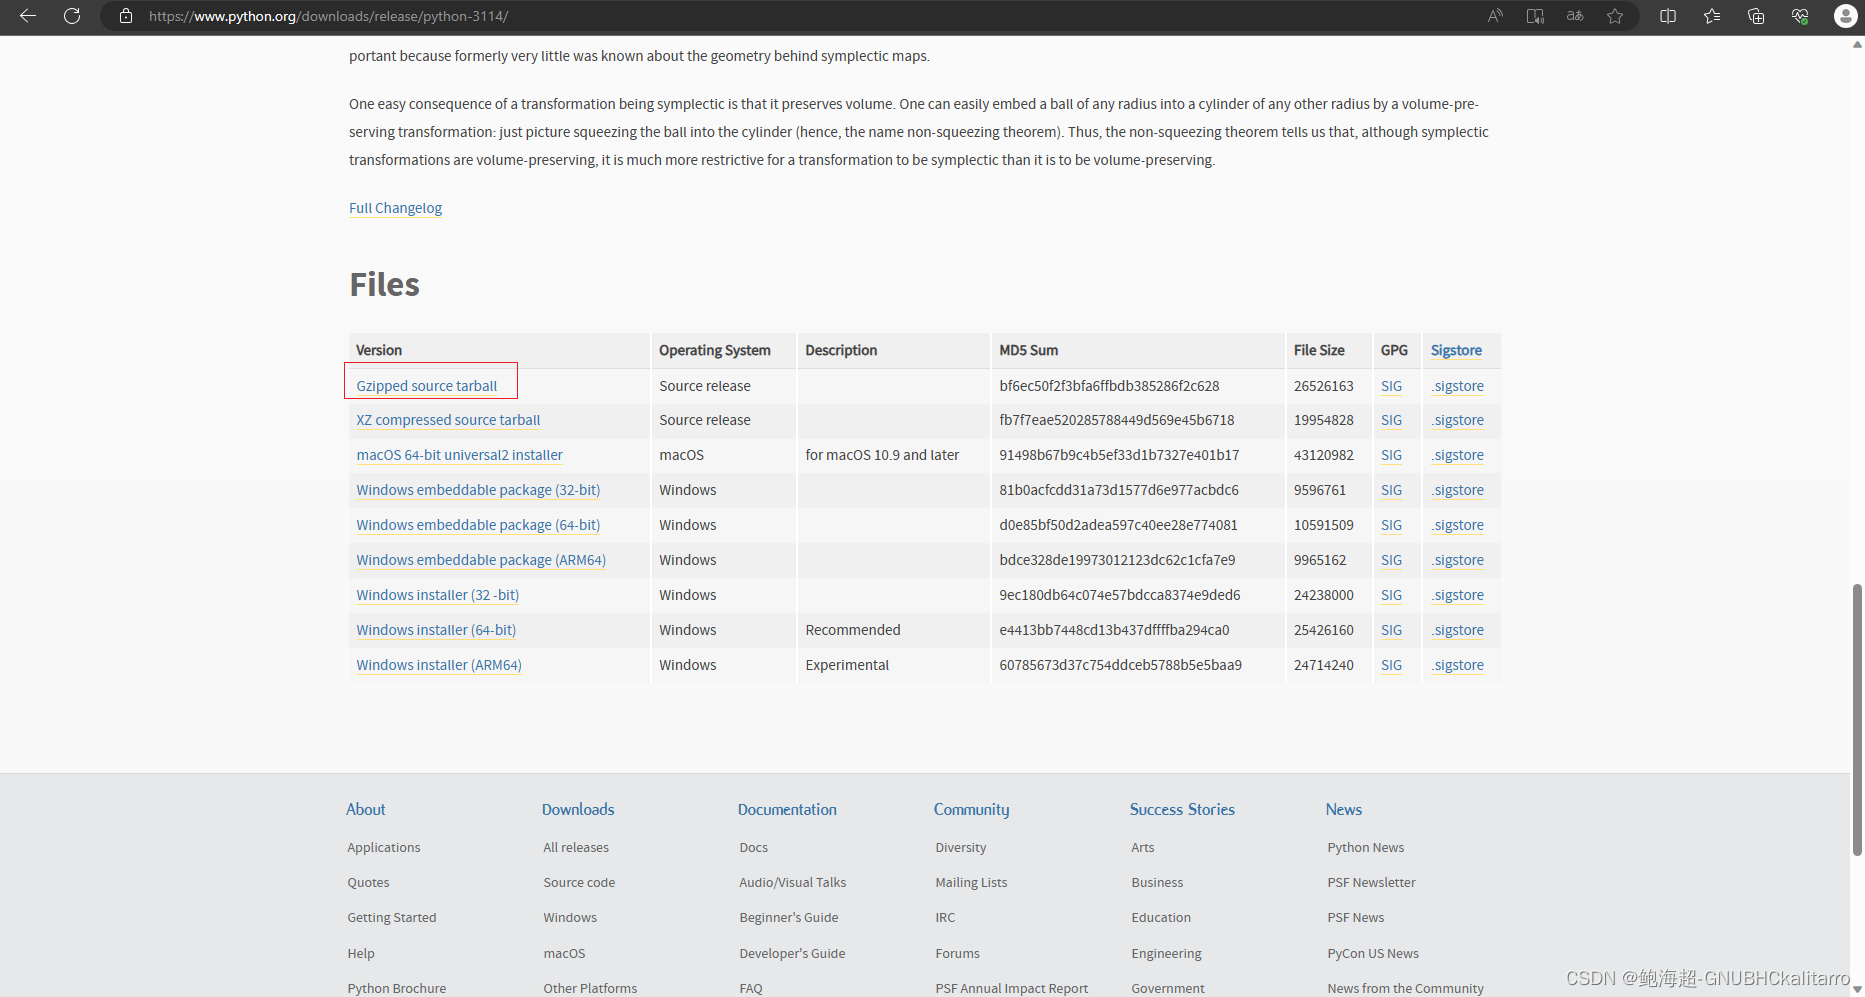Screen dimensions: 1865x997
Task: Open Arts success stories link
Action: pos(1143,847)
